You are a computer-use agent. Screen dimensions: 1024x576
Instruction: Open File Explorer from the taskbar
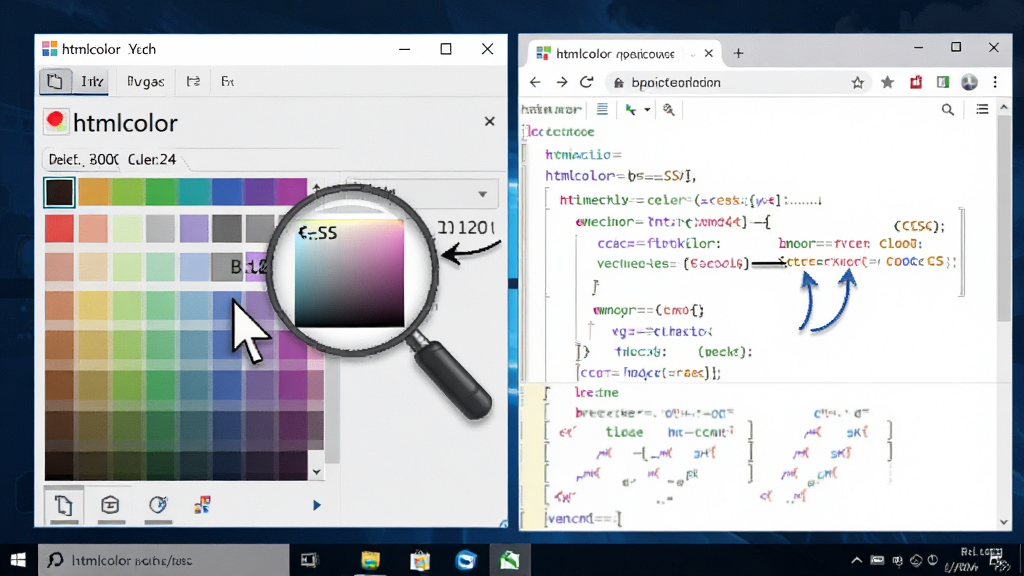coord(370,560)
